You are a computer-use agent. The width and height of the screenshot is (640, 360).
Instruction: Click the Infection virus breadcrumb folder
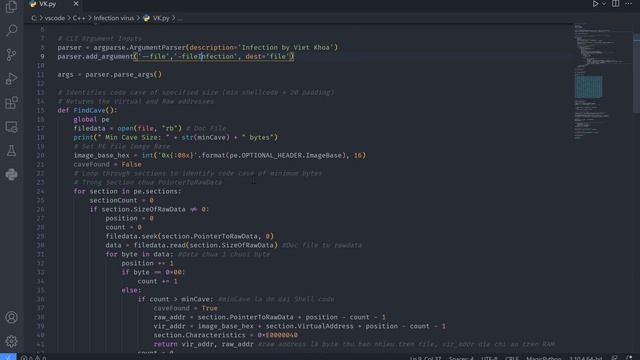[113, 18]
